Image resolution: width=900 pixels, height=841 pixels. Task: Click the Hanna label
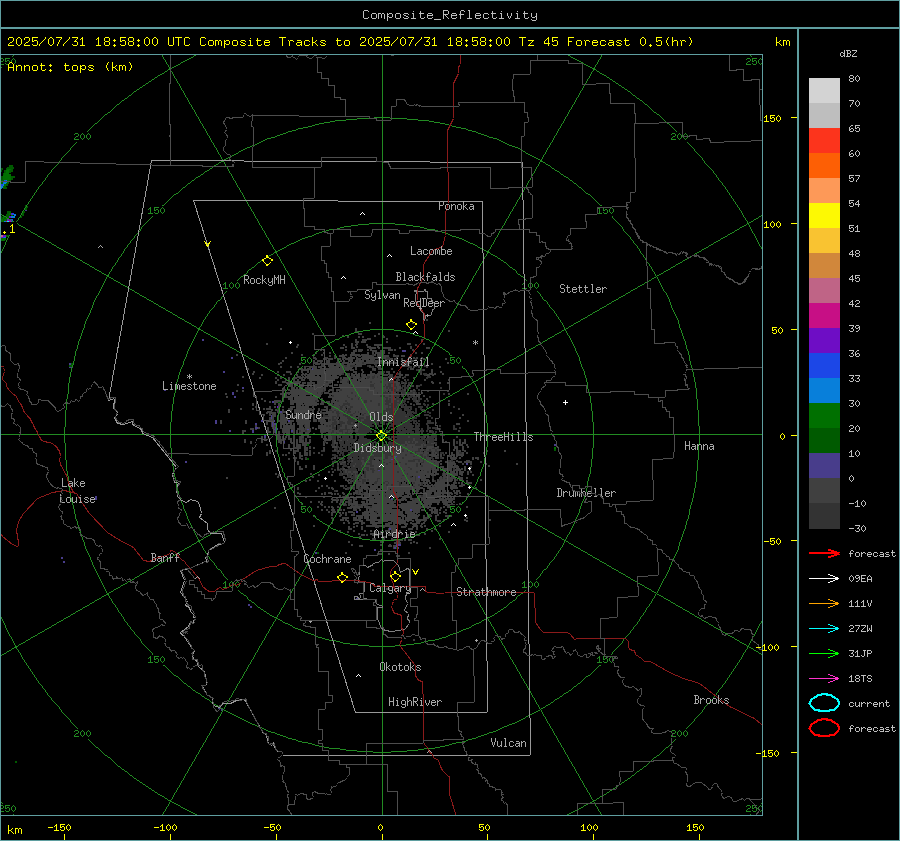click(x=699, y=446)
